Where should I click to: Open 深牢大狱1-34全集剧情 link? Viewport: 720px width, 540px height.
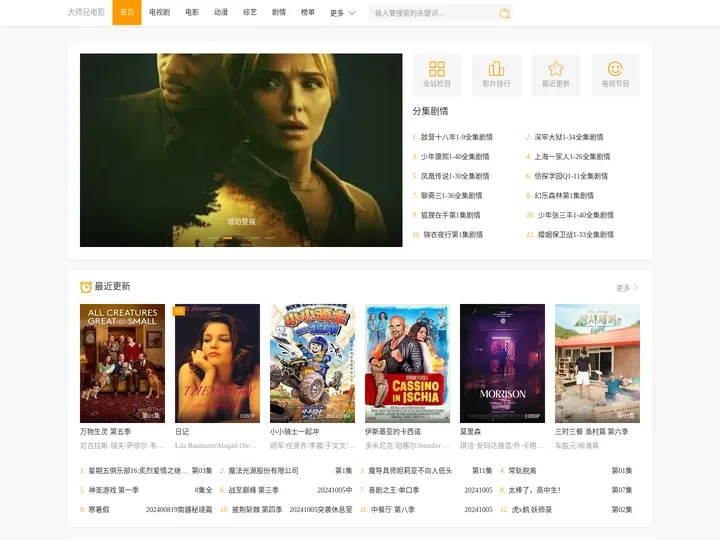568,137
